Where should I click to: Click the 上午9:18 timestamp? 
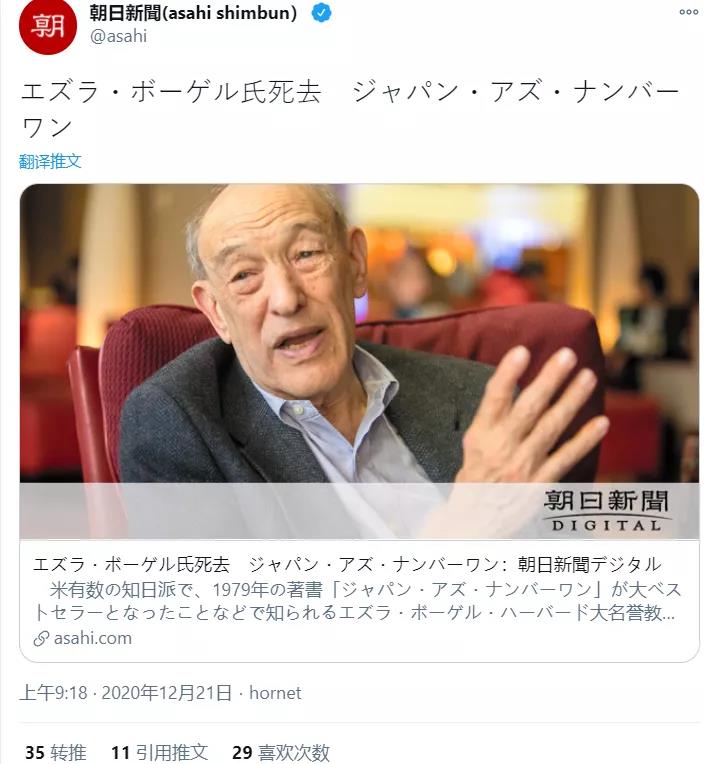point(54,693)
